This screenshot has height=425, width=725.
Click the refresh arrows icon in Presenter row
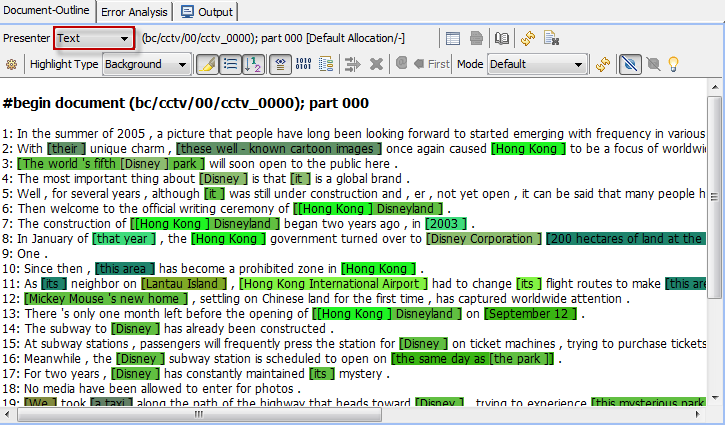528,38
